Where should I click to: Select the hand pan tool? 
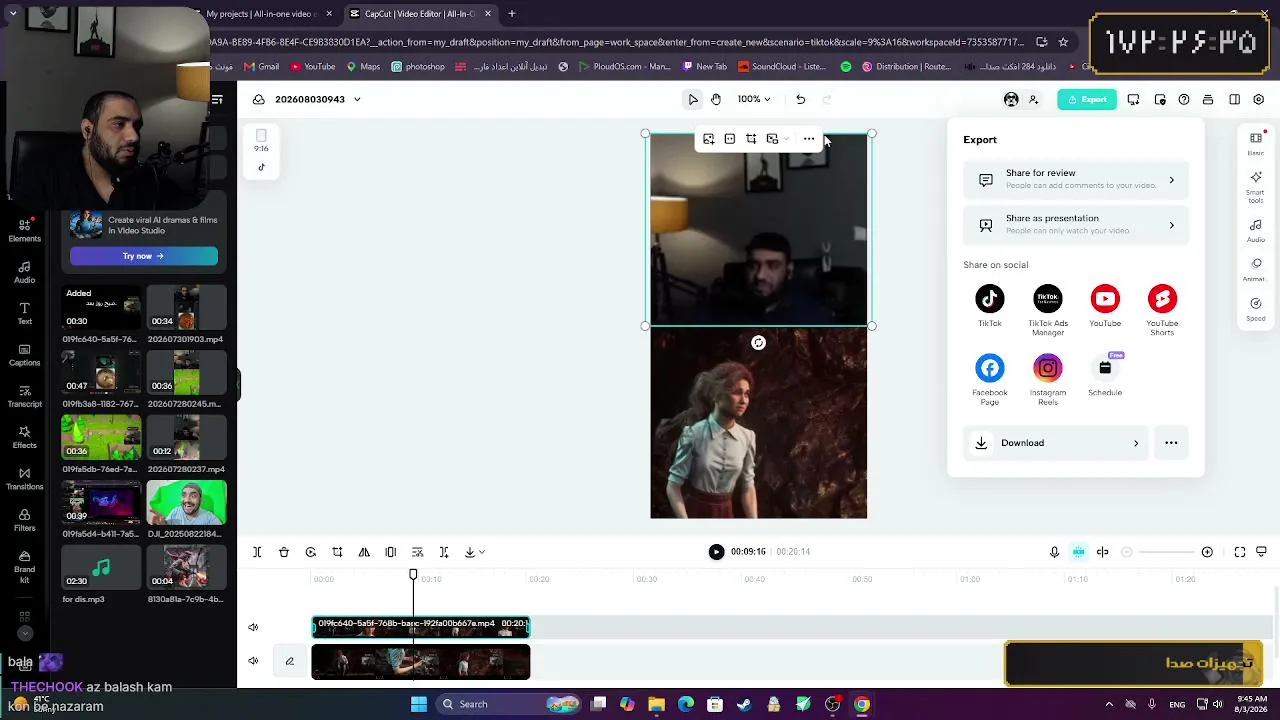click(x=716, y=99)
